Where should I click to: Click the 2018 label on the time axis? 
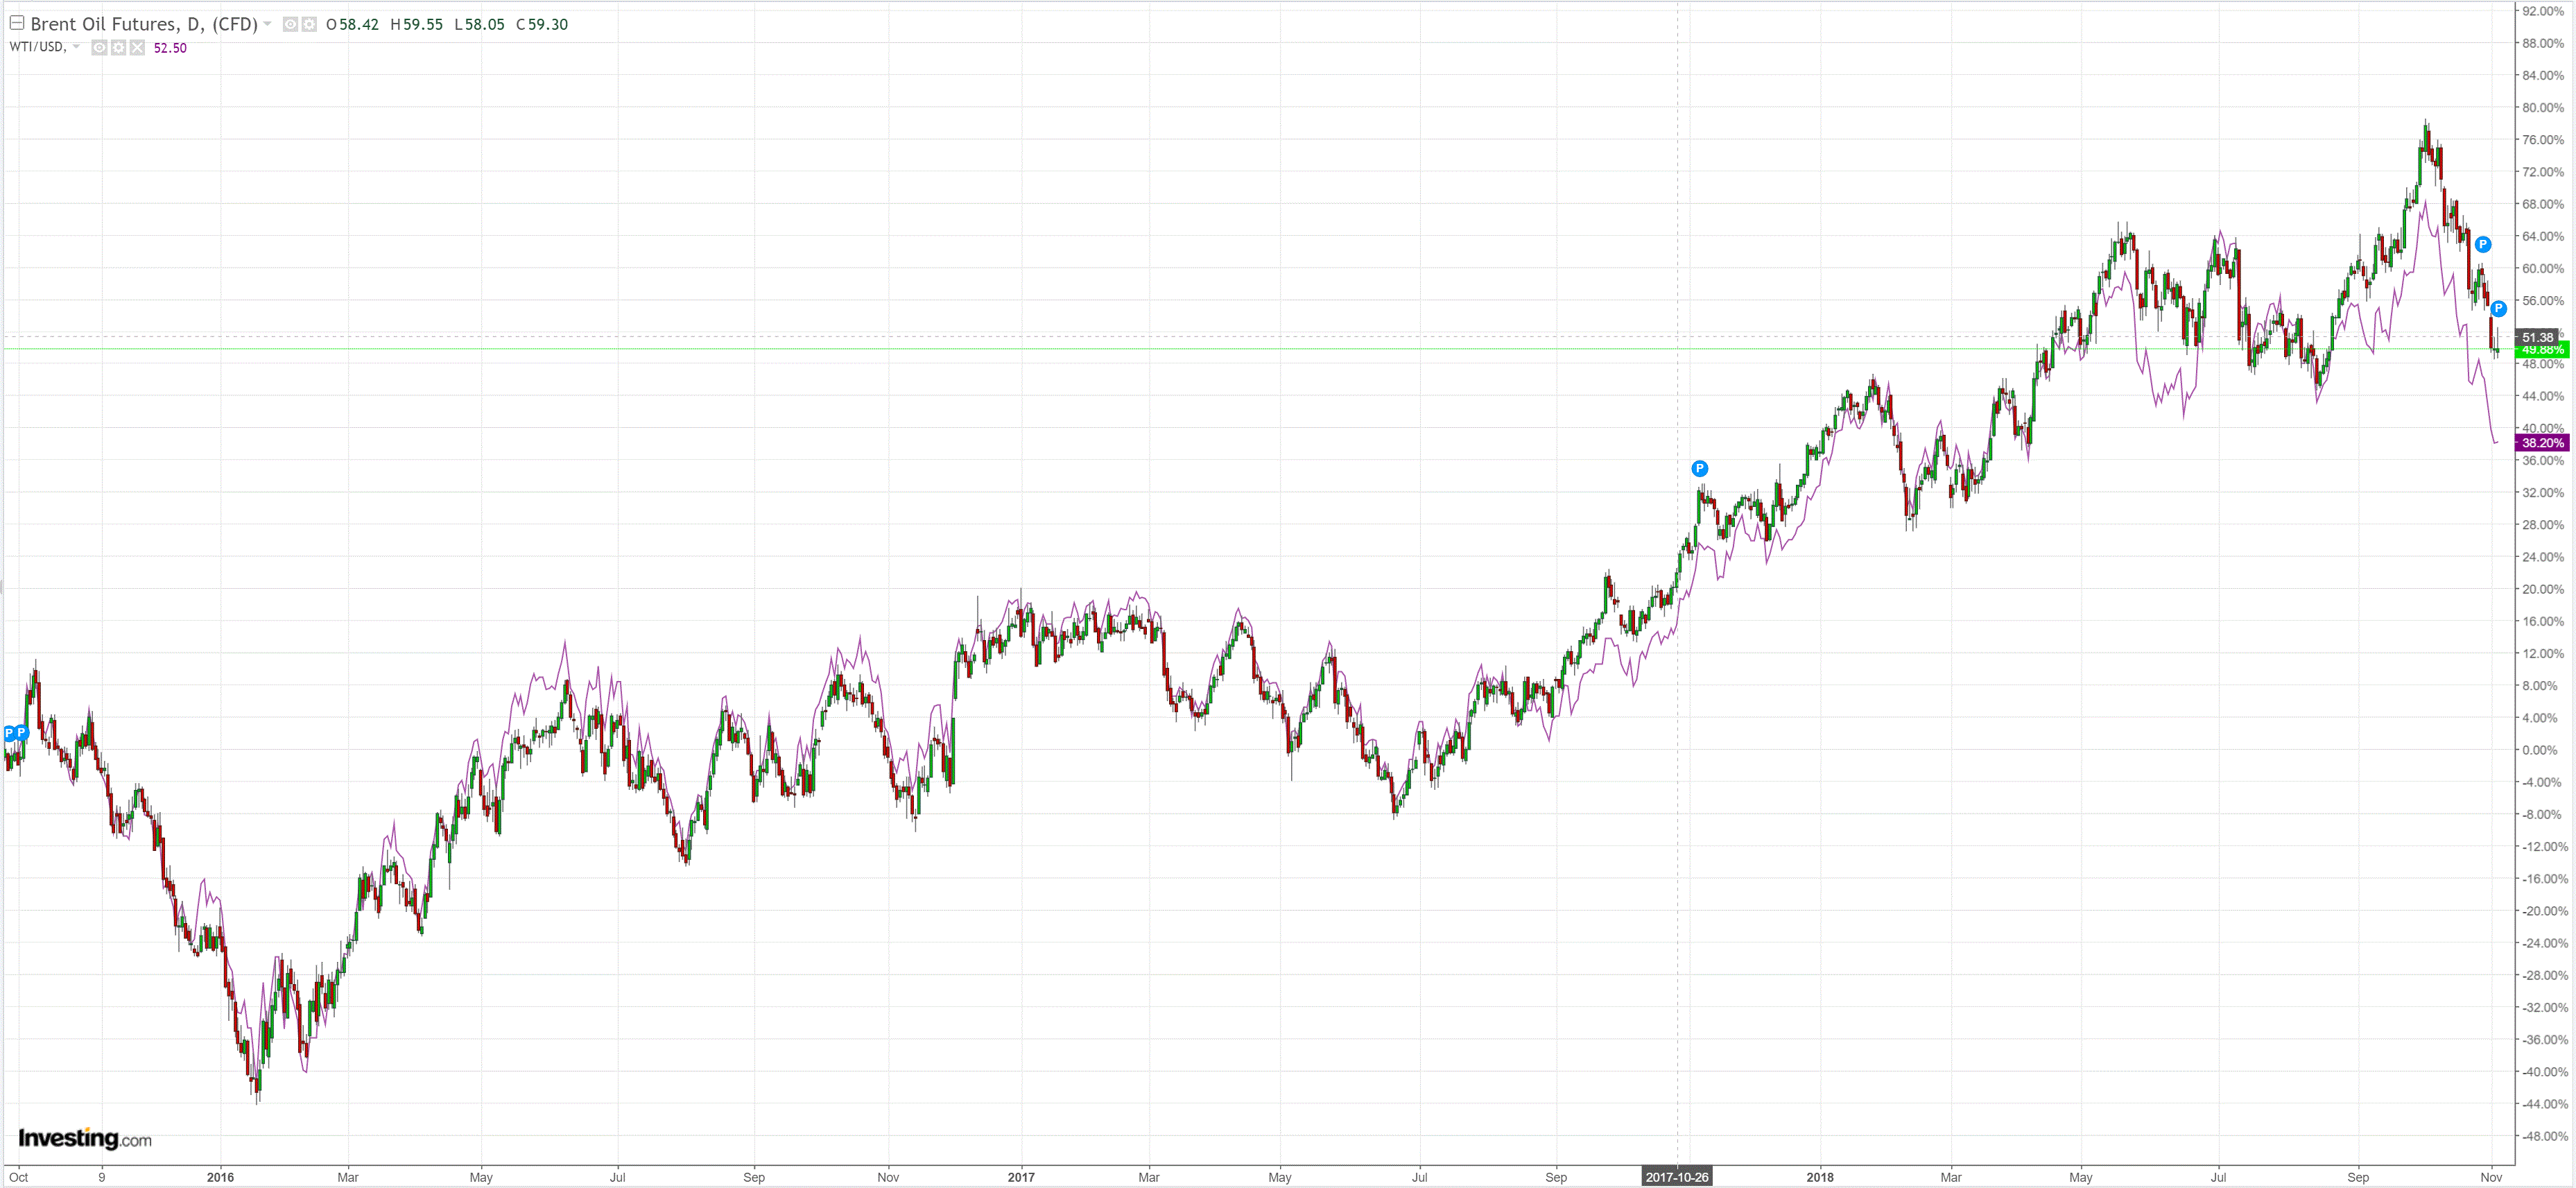pos(1819,1177)
